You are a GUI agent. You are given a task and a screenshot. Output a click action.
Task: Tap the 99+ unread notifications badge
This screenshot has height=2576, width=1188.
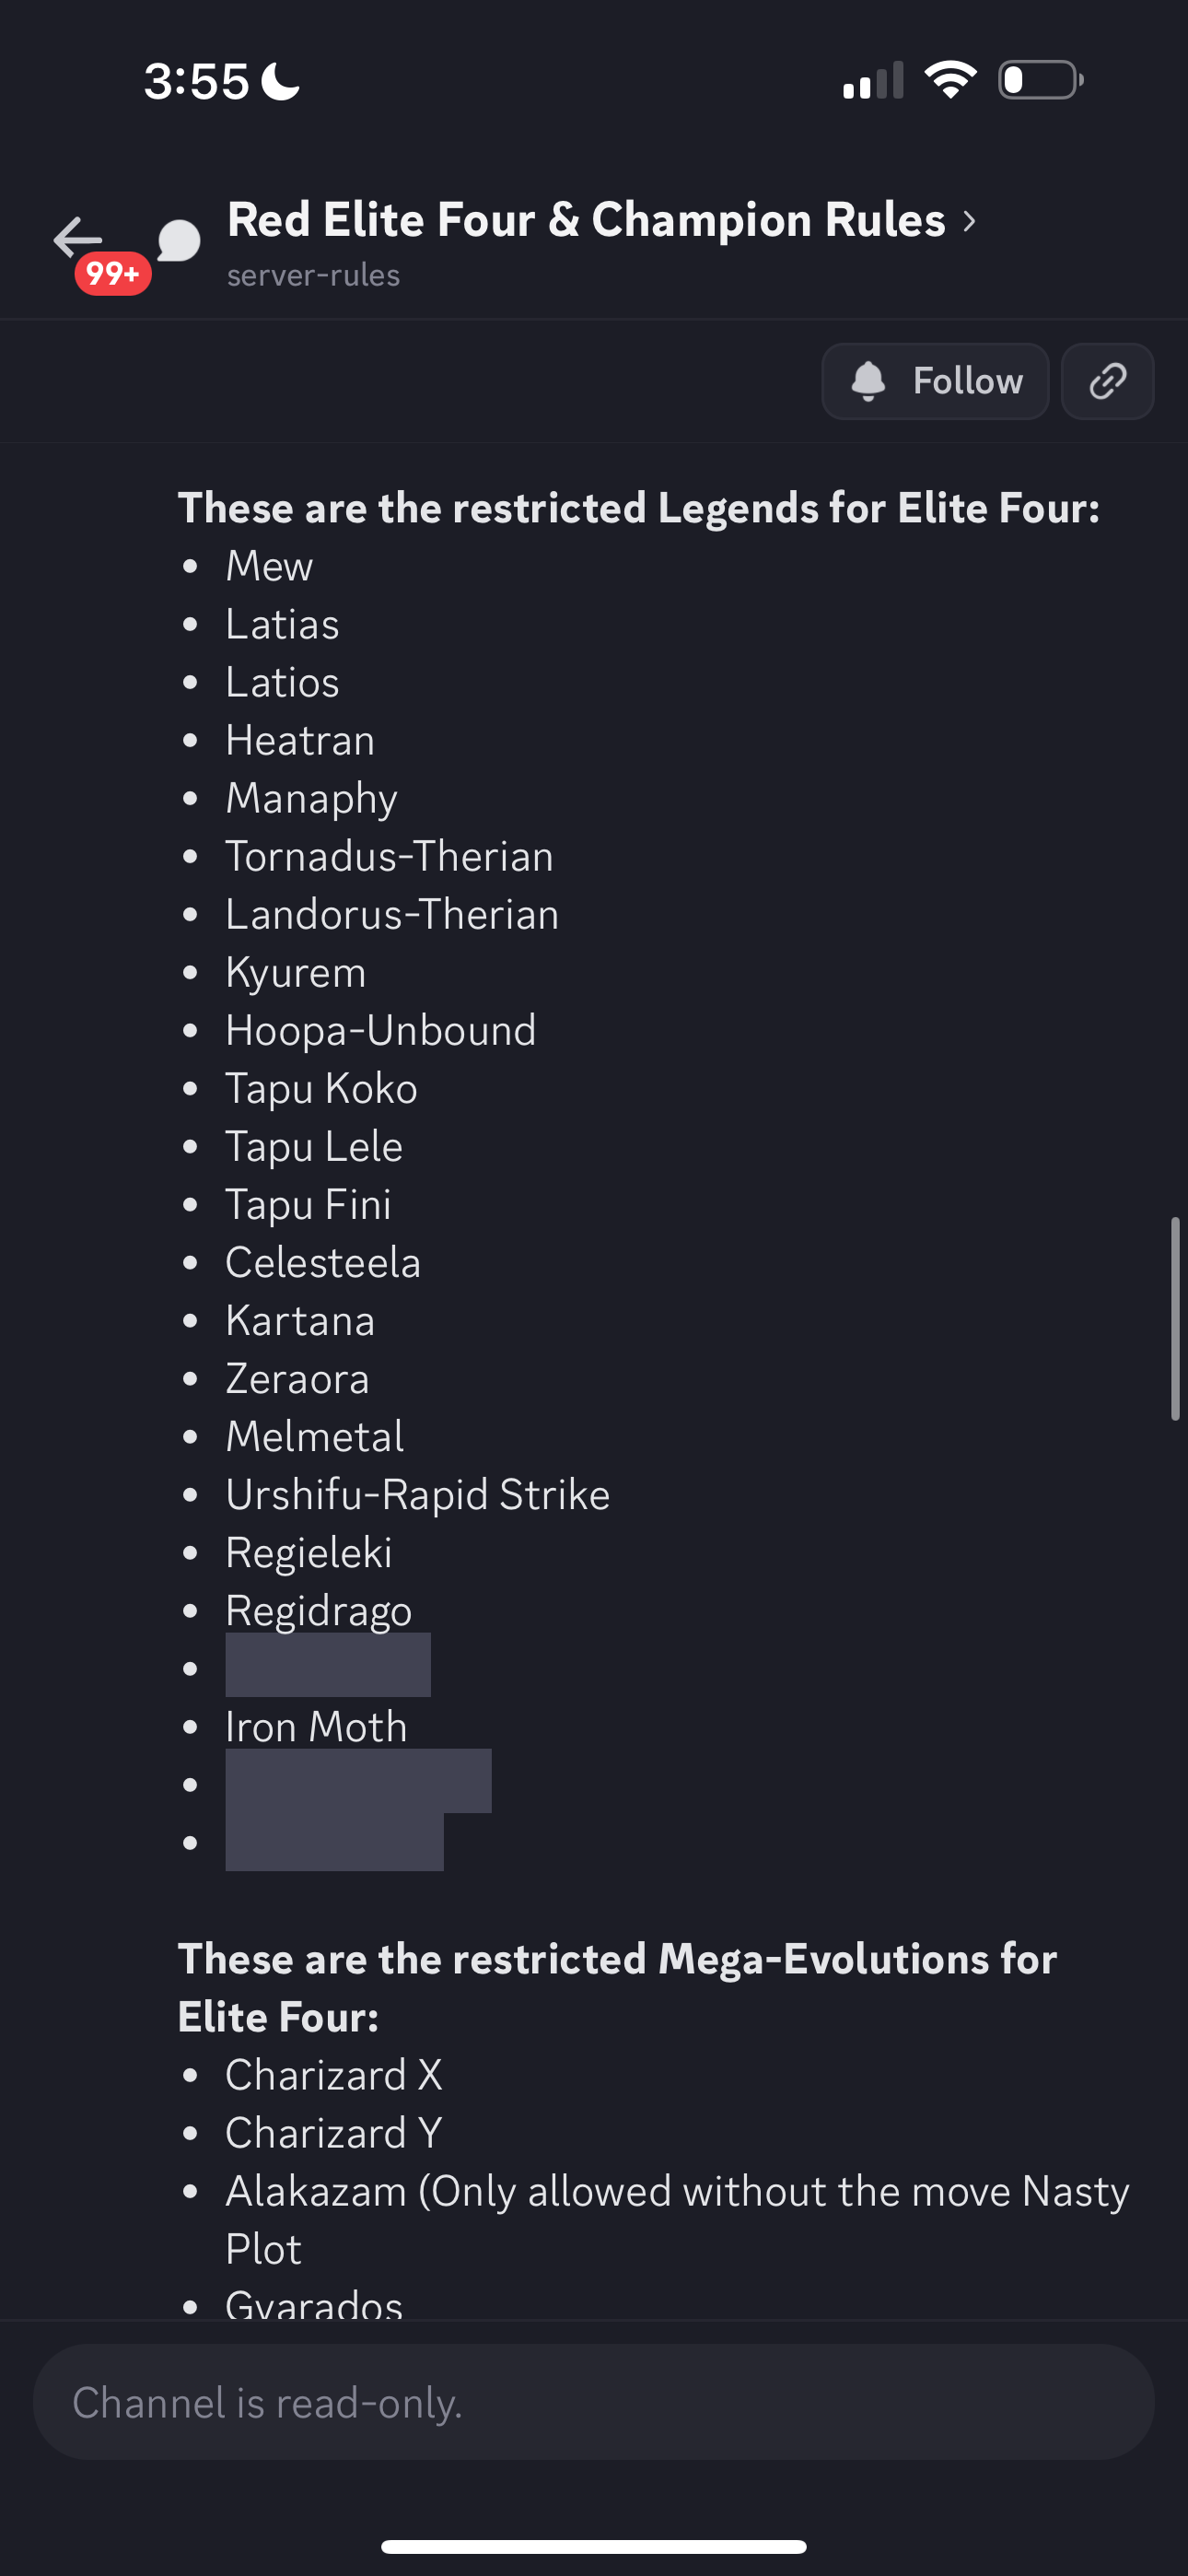click(x=112, y=273)
